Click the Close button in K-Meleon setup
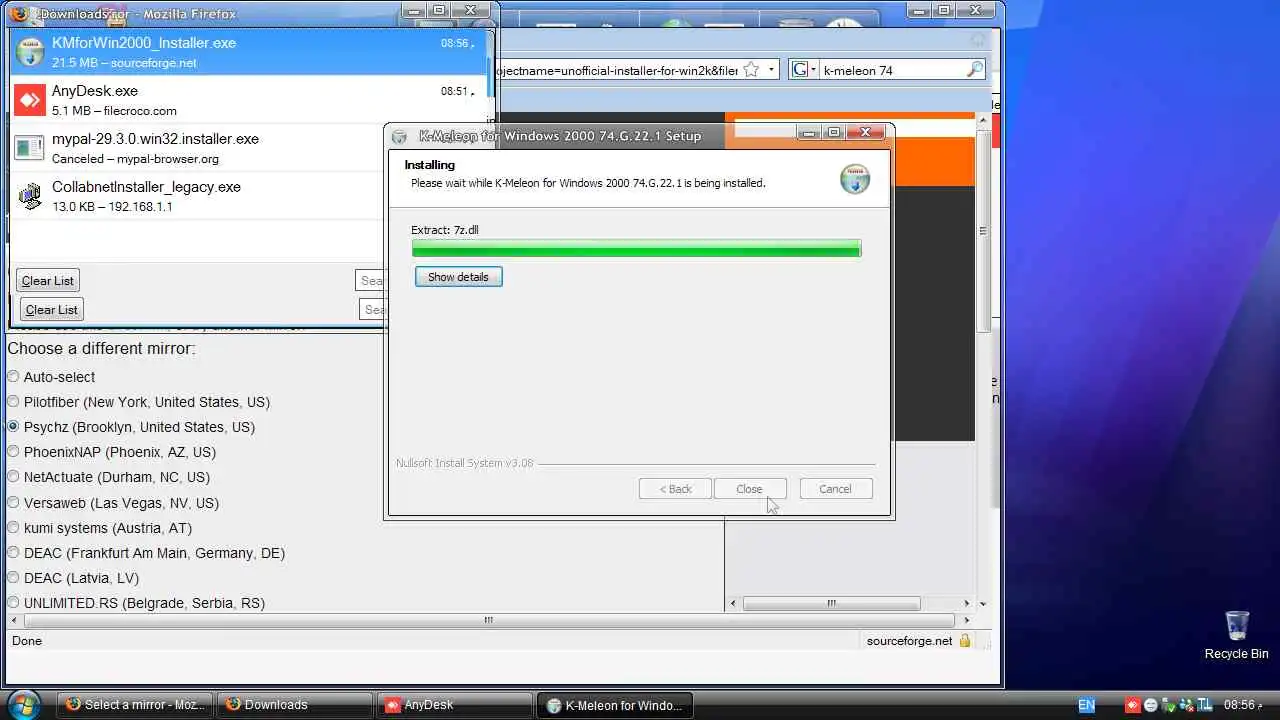Screen dimensions: 1280x720 (750, 489)
